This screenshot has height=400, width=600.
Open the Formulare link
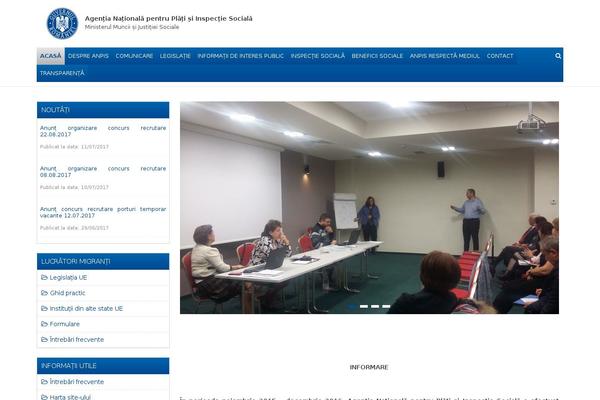(x=65, y=324)
